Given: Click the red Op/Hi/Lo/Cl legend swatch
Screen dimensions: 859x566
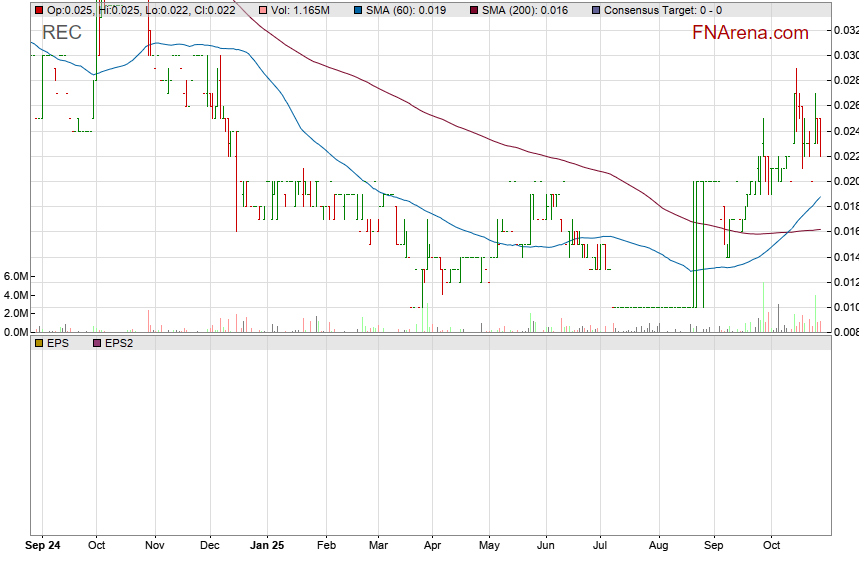Looking at the screenshot, I should coord(39,10).
